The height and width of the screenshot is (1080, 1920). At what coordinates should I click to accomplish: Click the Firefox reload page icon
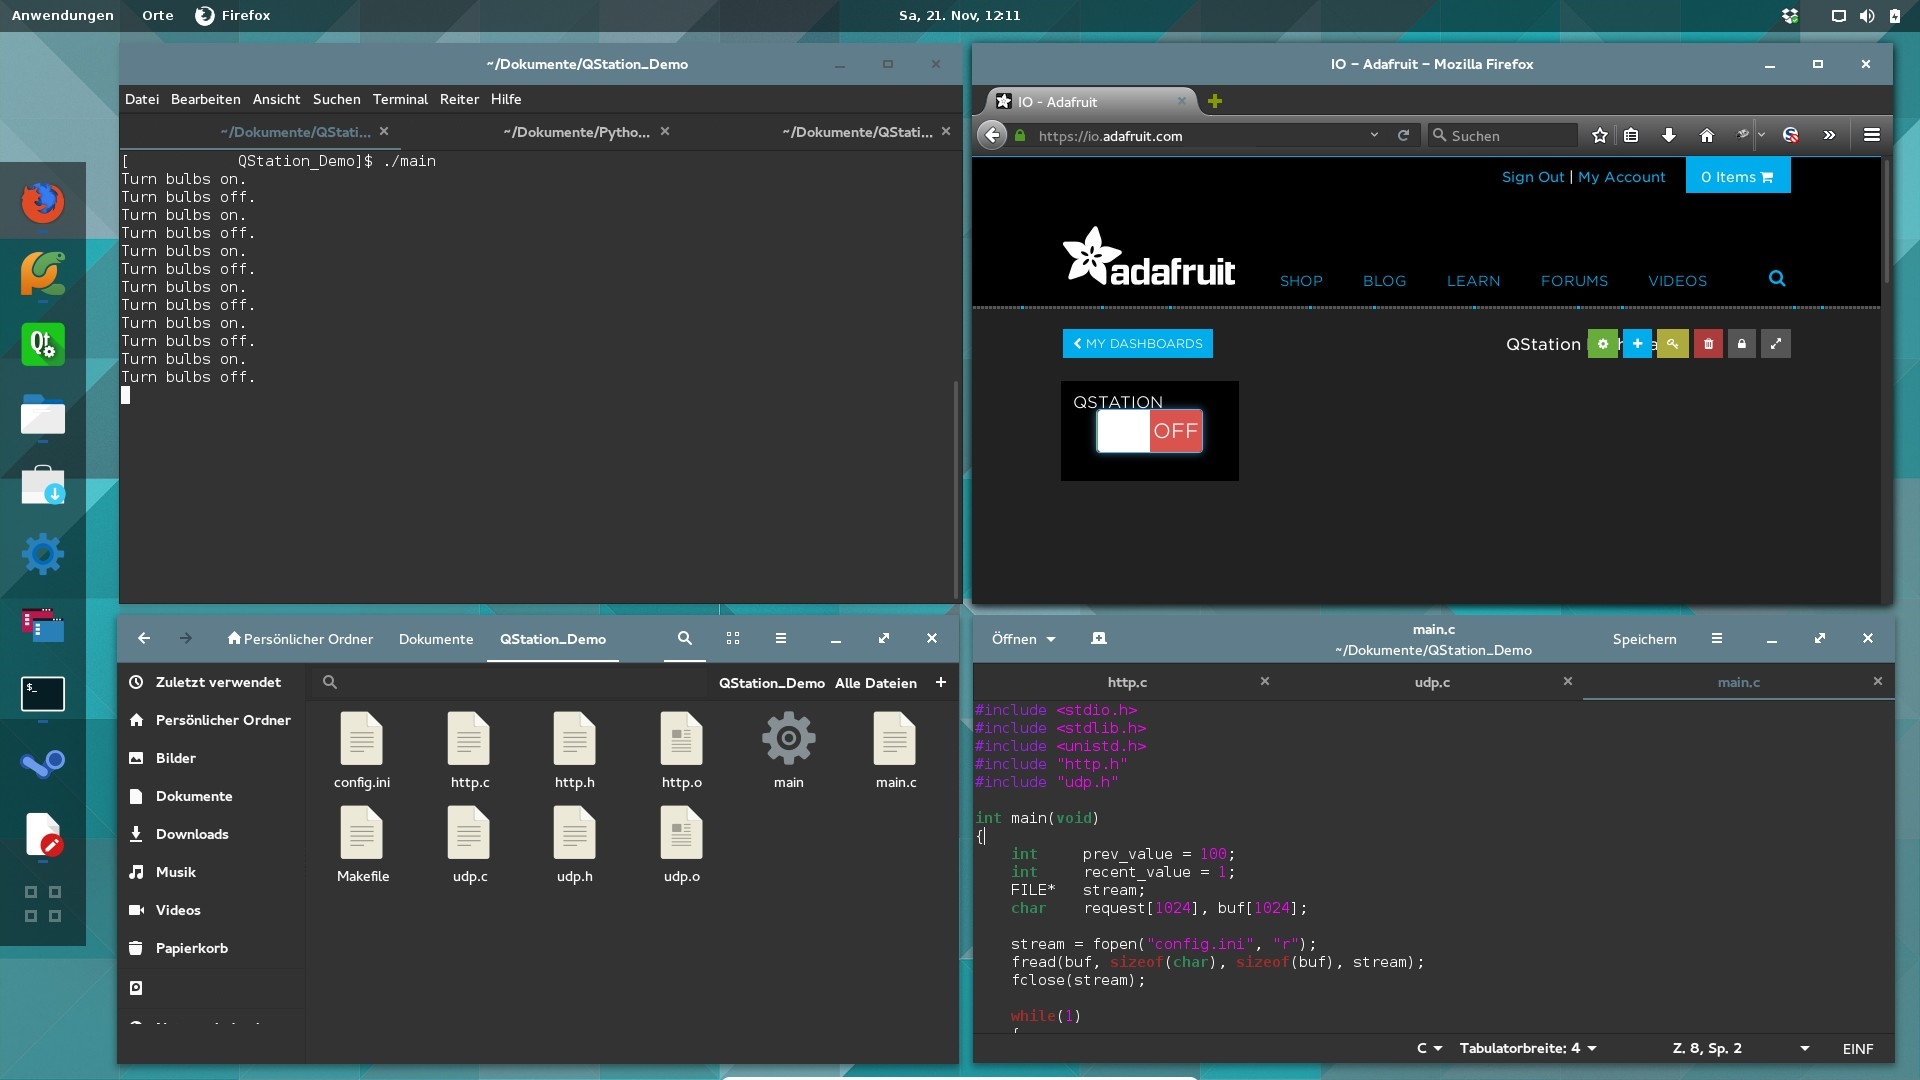coord(1403,135)
